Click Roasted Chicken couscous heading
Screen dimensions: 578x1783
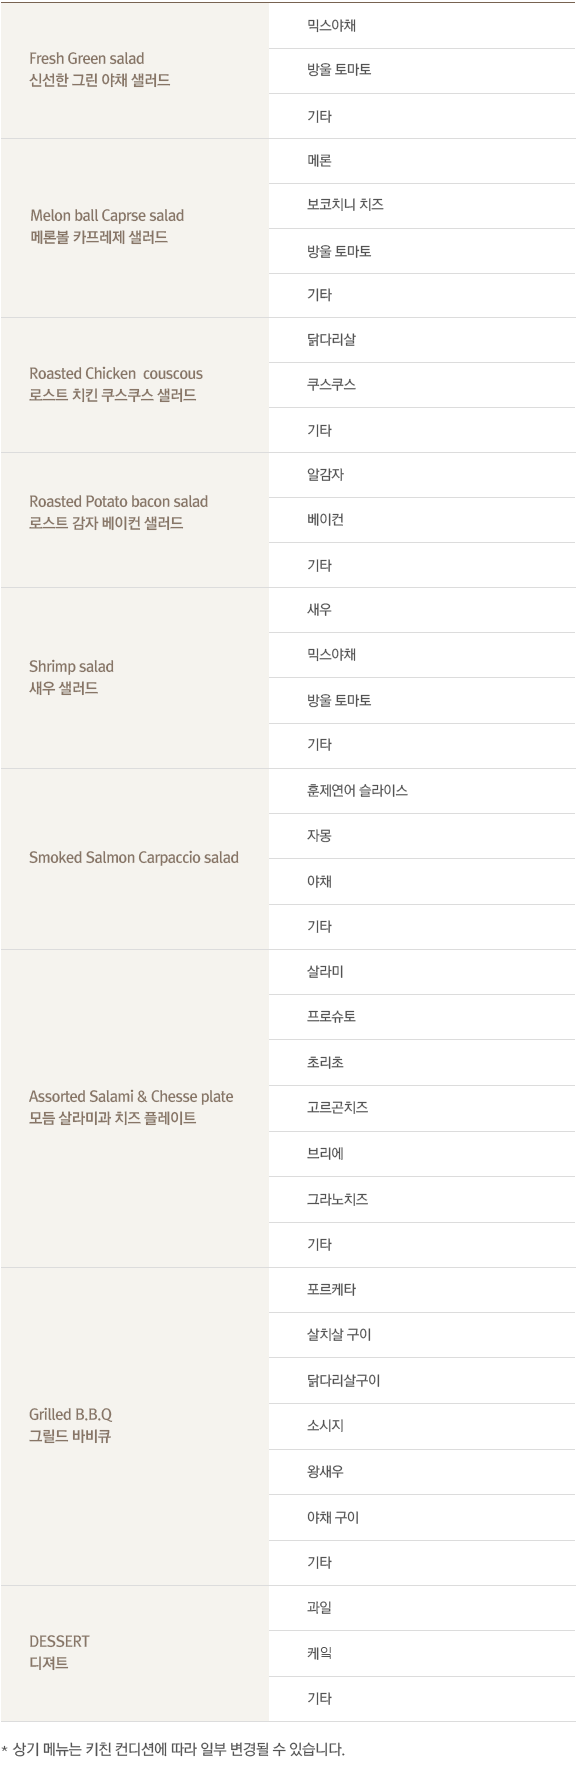coord(116,374)
